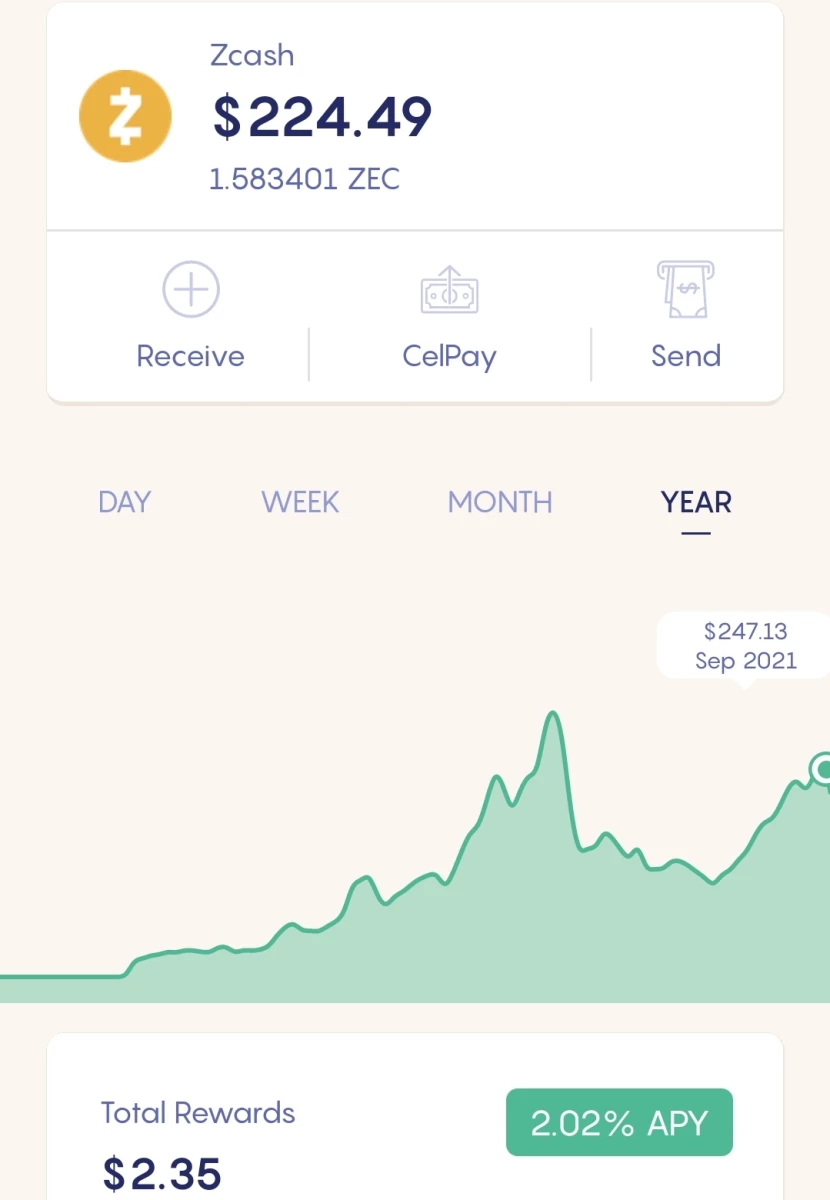Open CelPay via the money icon
The image size is (830, 1200).
pyautogui.click(x=449, y=291)
